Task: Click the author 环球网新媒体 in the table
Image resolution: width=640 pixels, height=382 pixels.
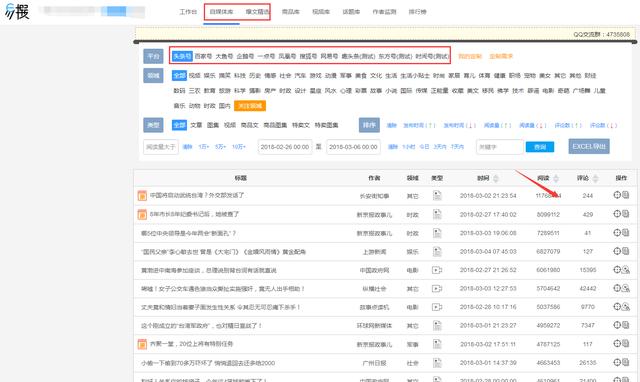Action: (x=374, y=326)
